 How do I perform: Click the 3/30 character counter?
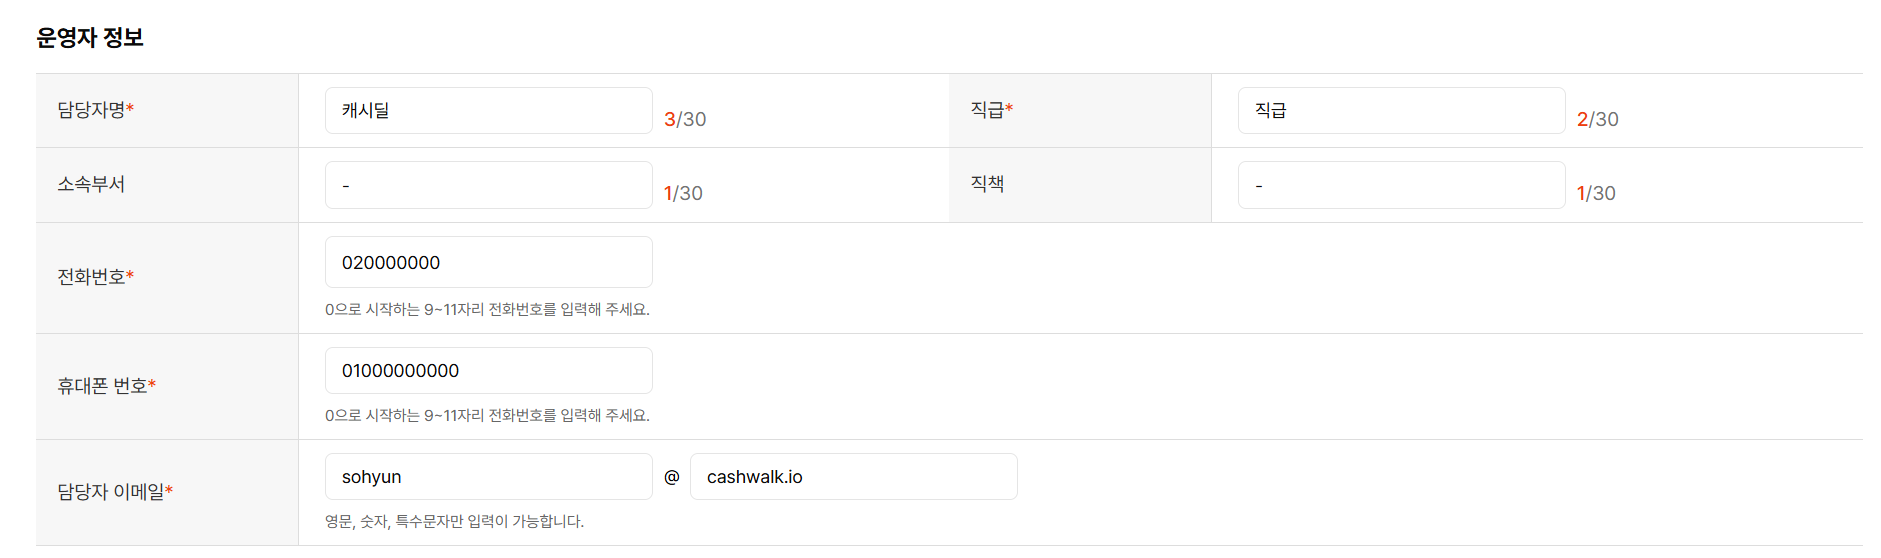click(685, 119)
